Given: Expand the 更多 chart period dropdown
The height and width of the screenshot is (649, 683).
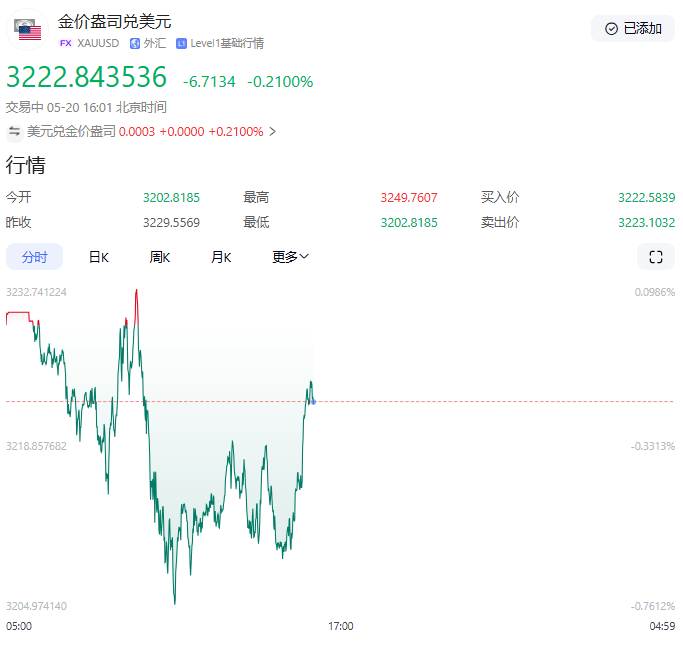Looking at the screenshot, I should [x=291, y=257].
